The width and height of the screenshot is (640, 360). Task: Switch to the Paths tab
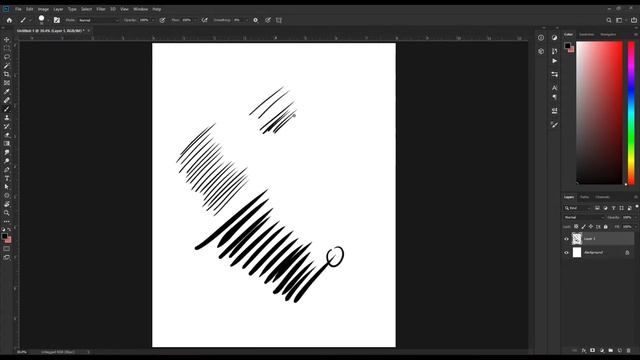pyautogui.click(x=584, y=197)
